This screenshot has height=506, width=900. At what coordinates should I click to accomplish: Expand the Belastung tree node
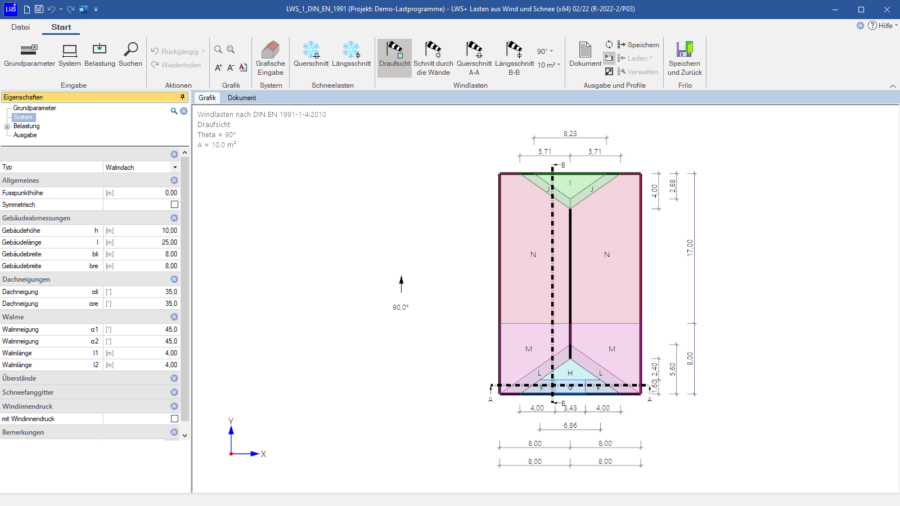tap(7, 126)
